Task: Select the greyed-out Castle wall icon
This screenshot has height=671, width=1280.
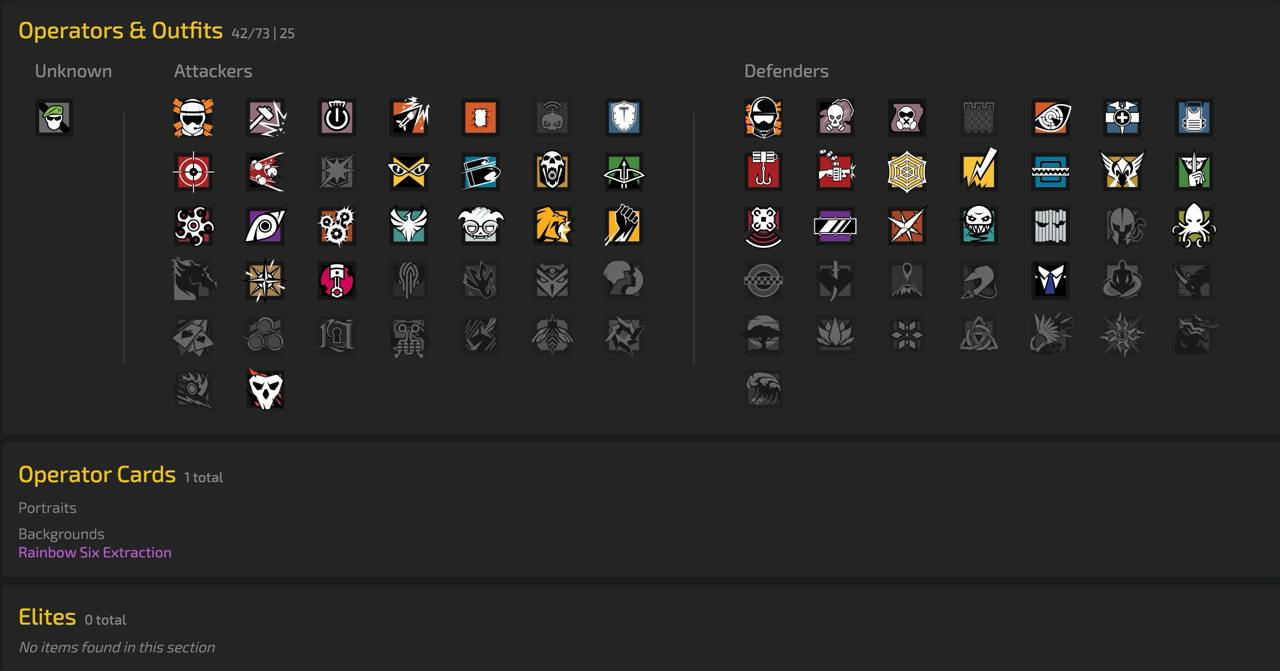Action: tap(979, 118)
